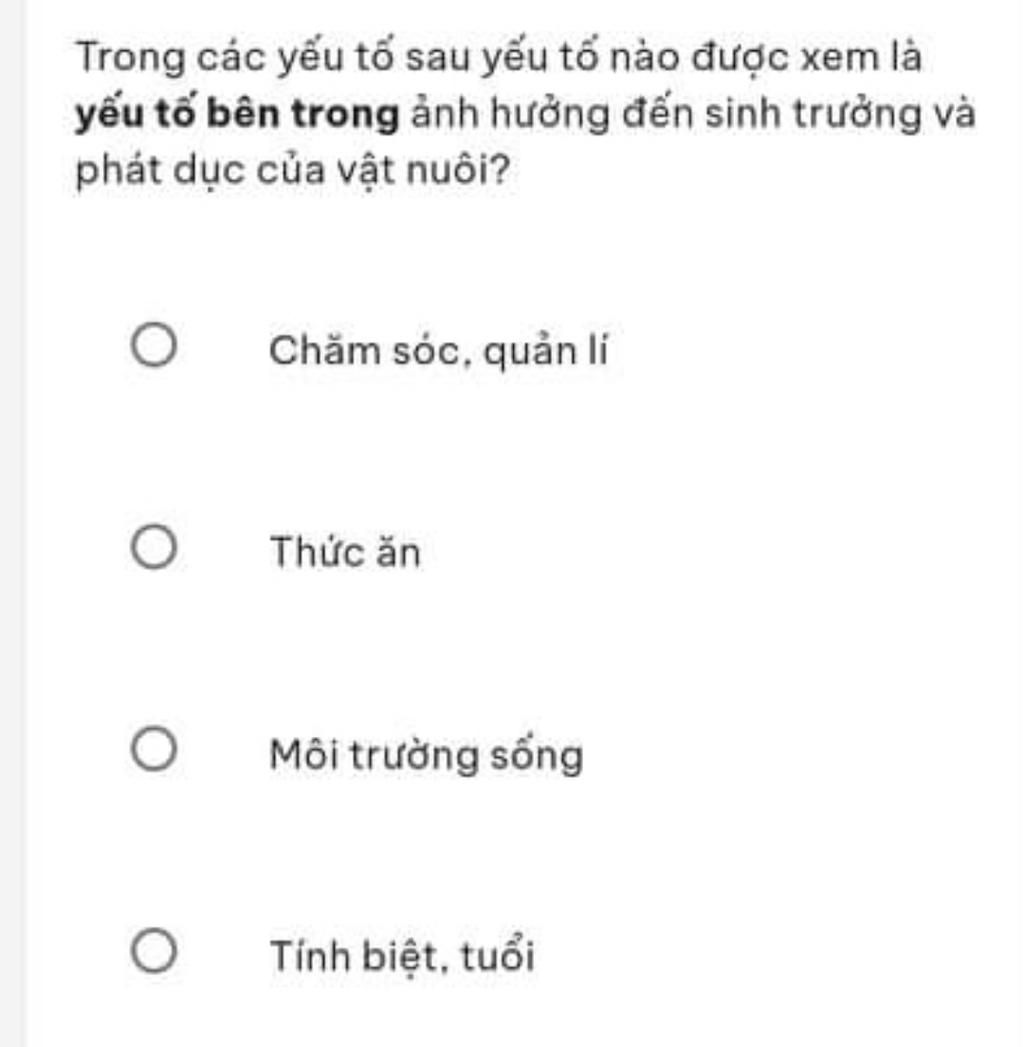Click the "Môi trường sống" answer label
Screen dimensions: 1024x1047
427,756
